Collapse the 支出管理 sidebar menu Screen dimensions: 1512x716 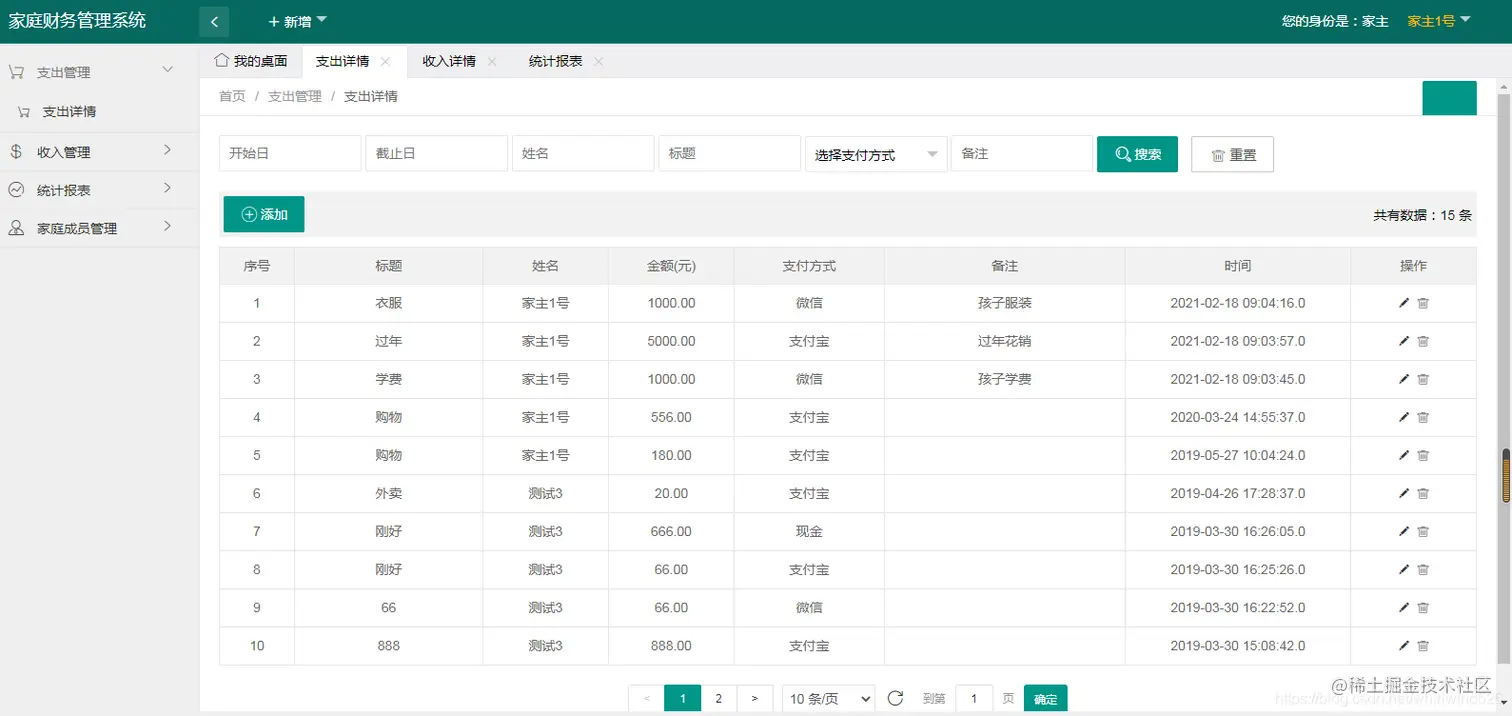pyautogui.click(x=99, y=72)
